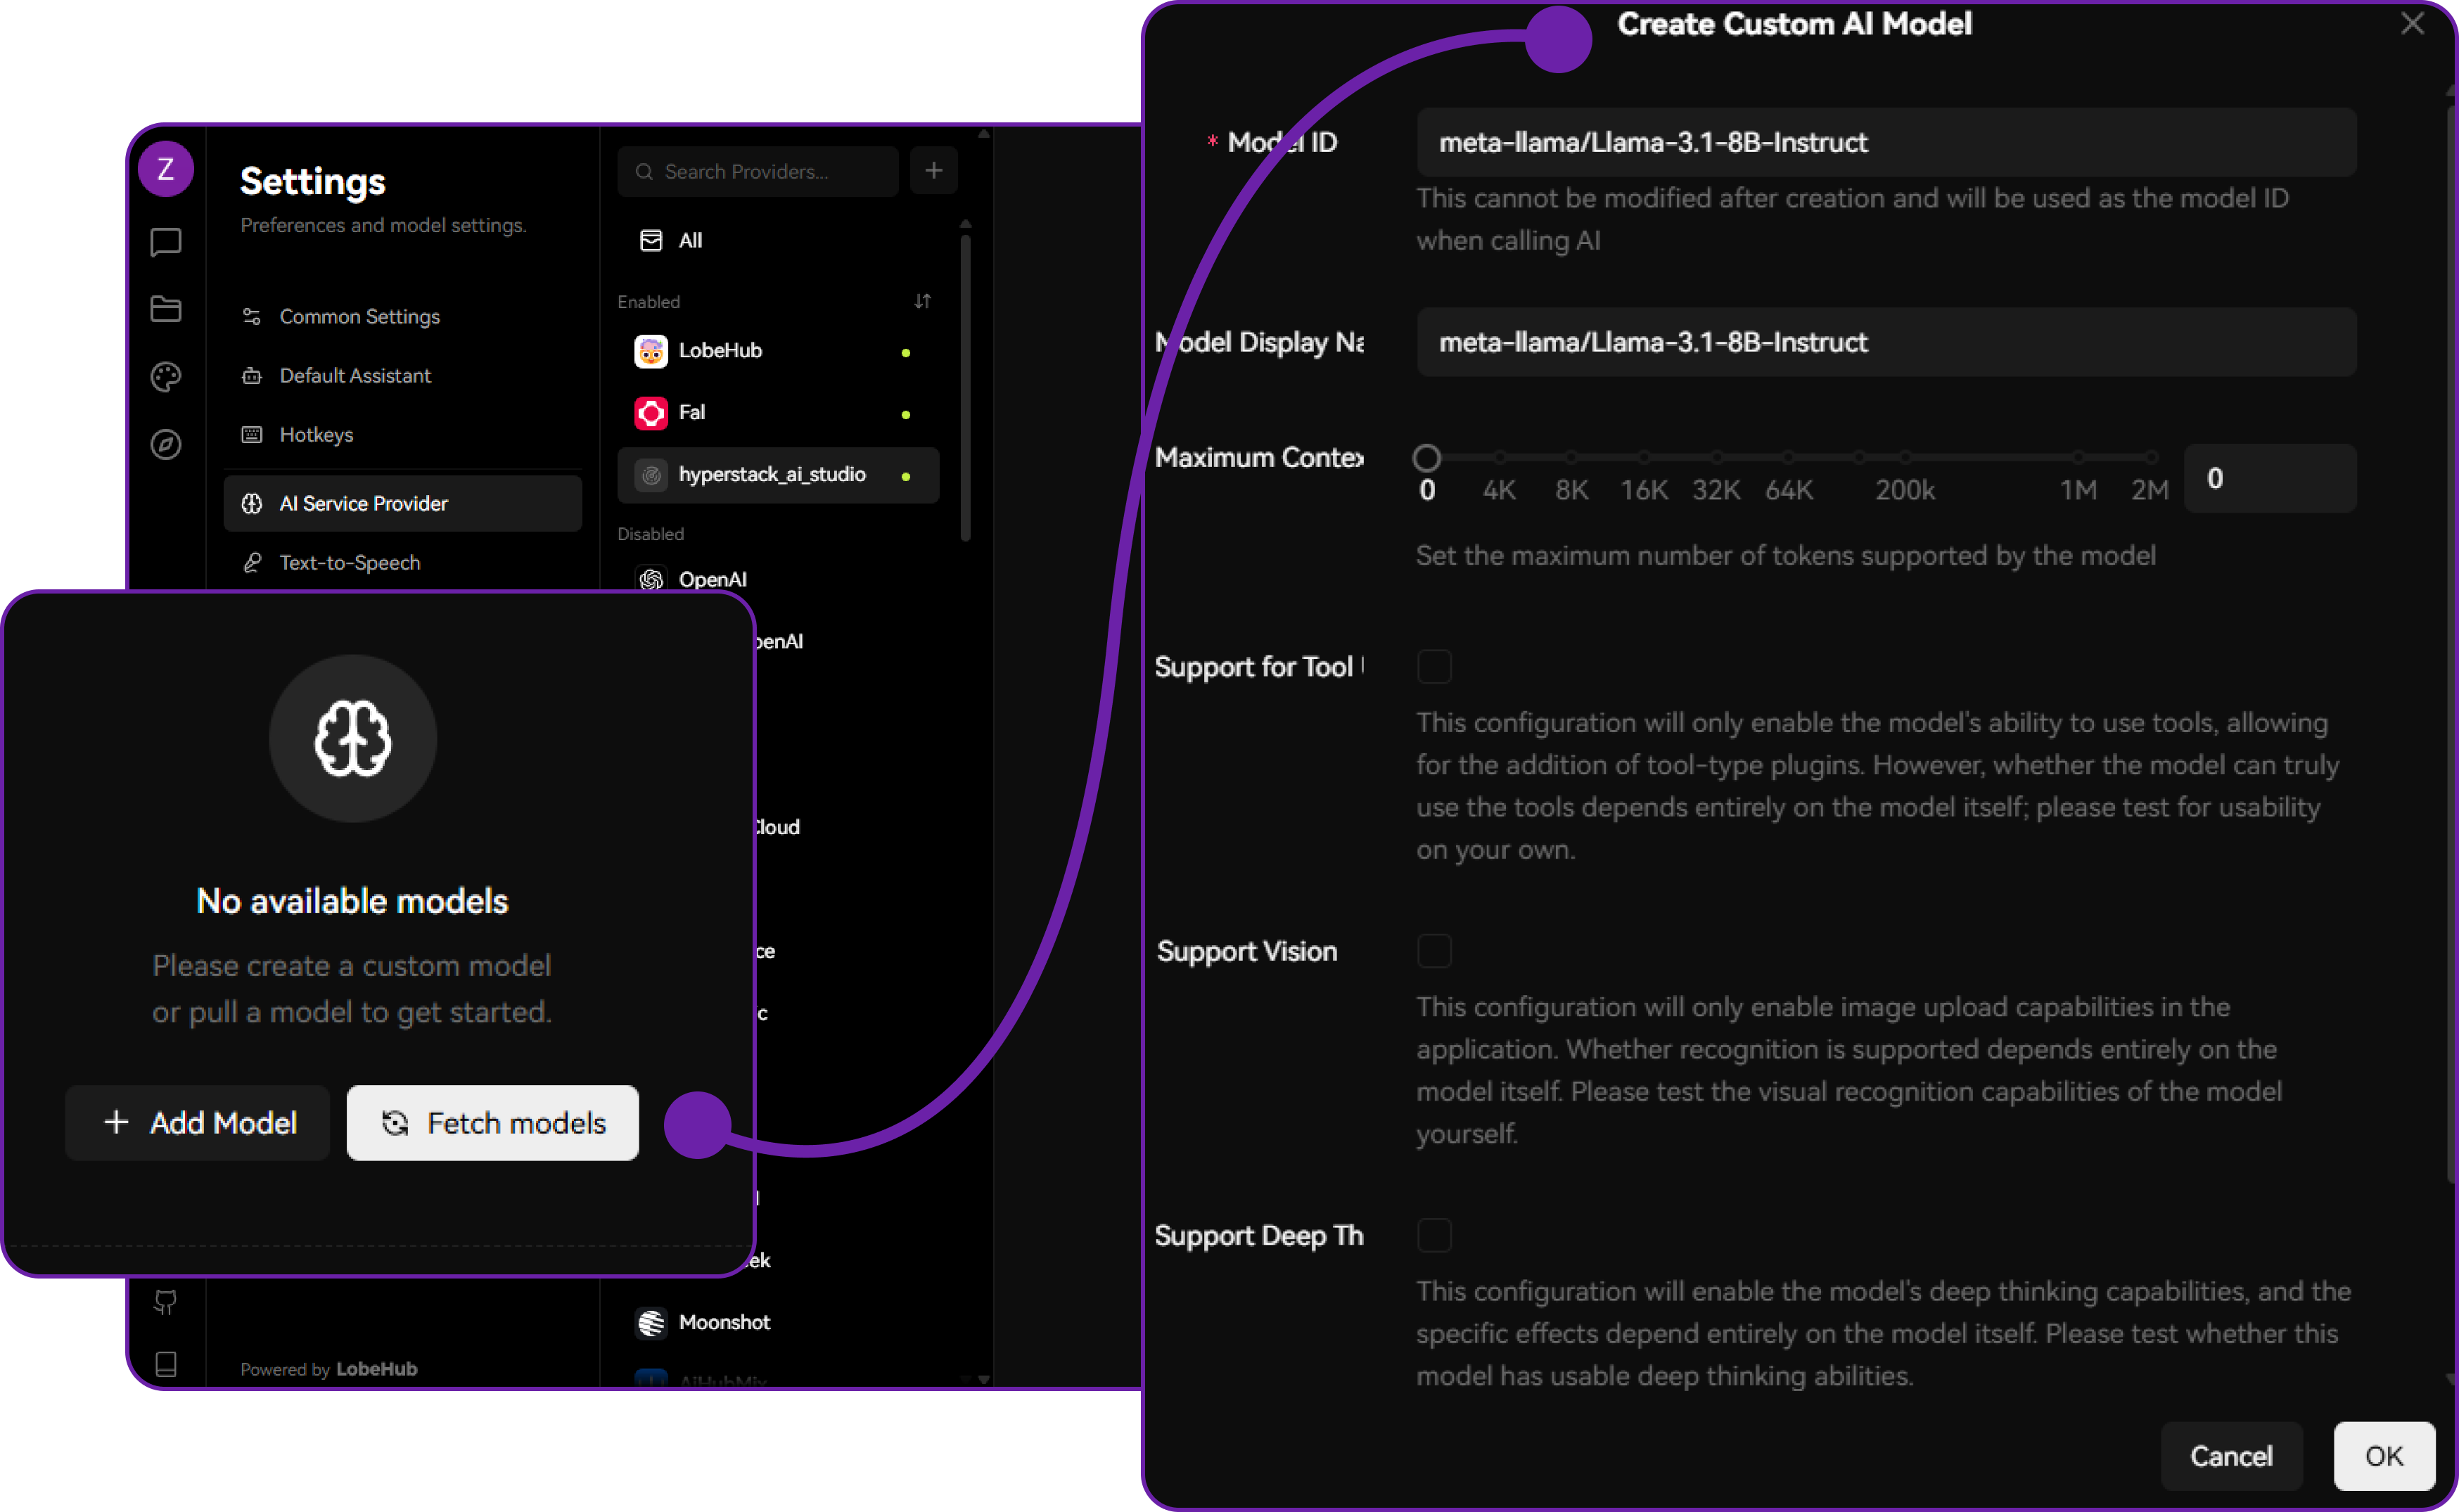Viewport: 2459px width, 1512px height.
Task: Go to Common Settings
Action: click(x=359, y=317)
